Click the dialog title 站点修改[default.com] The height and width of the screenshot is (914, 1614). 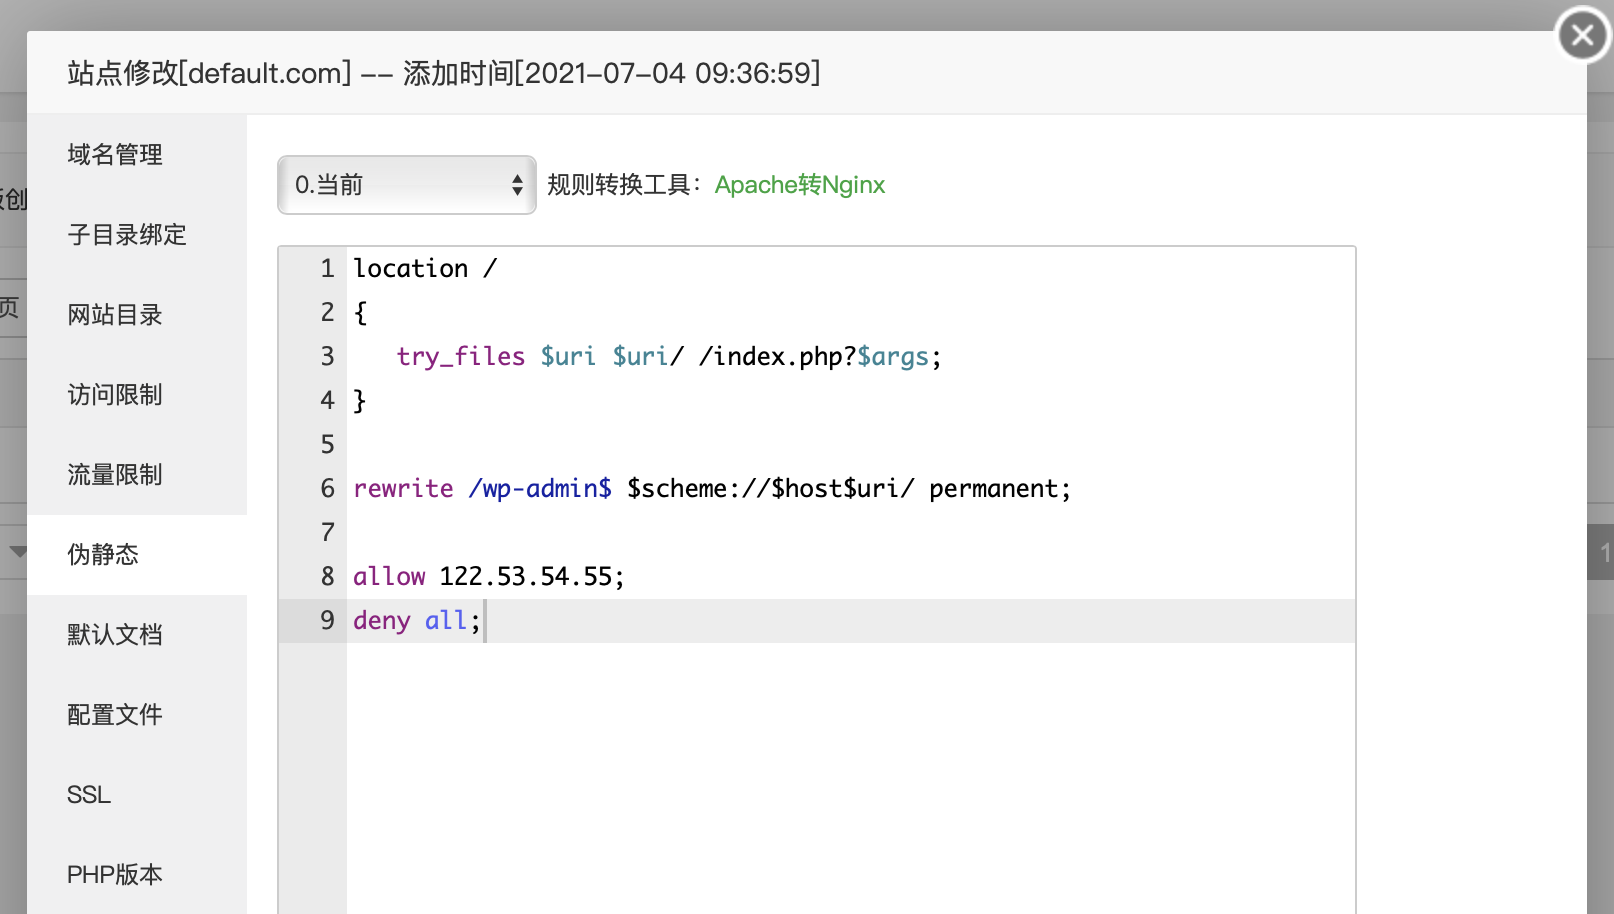click(210, 73)
